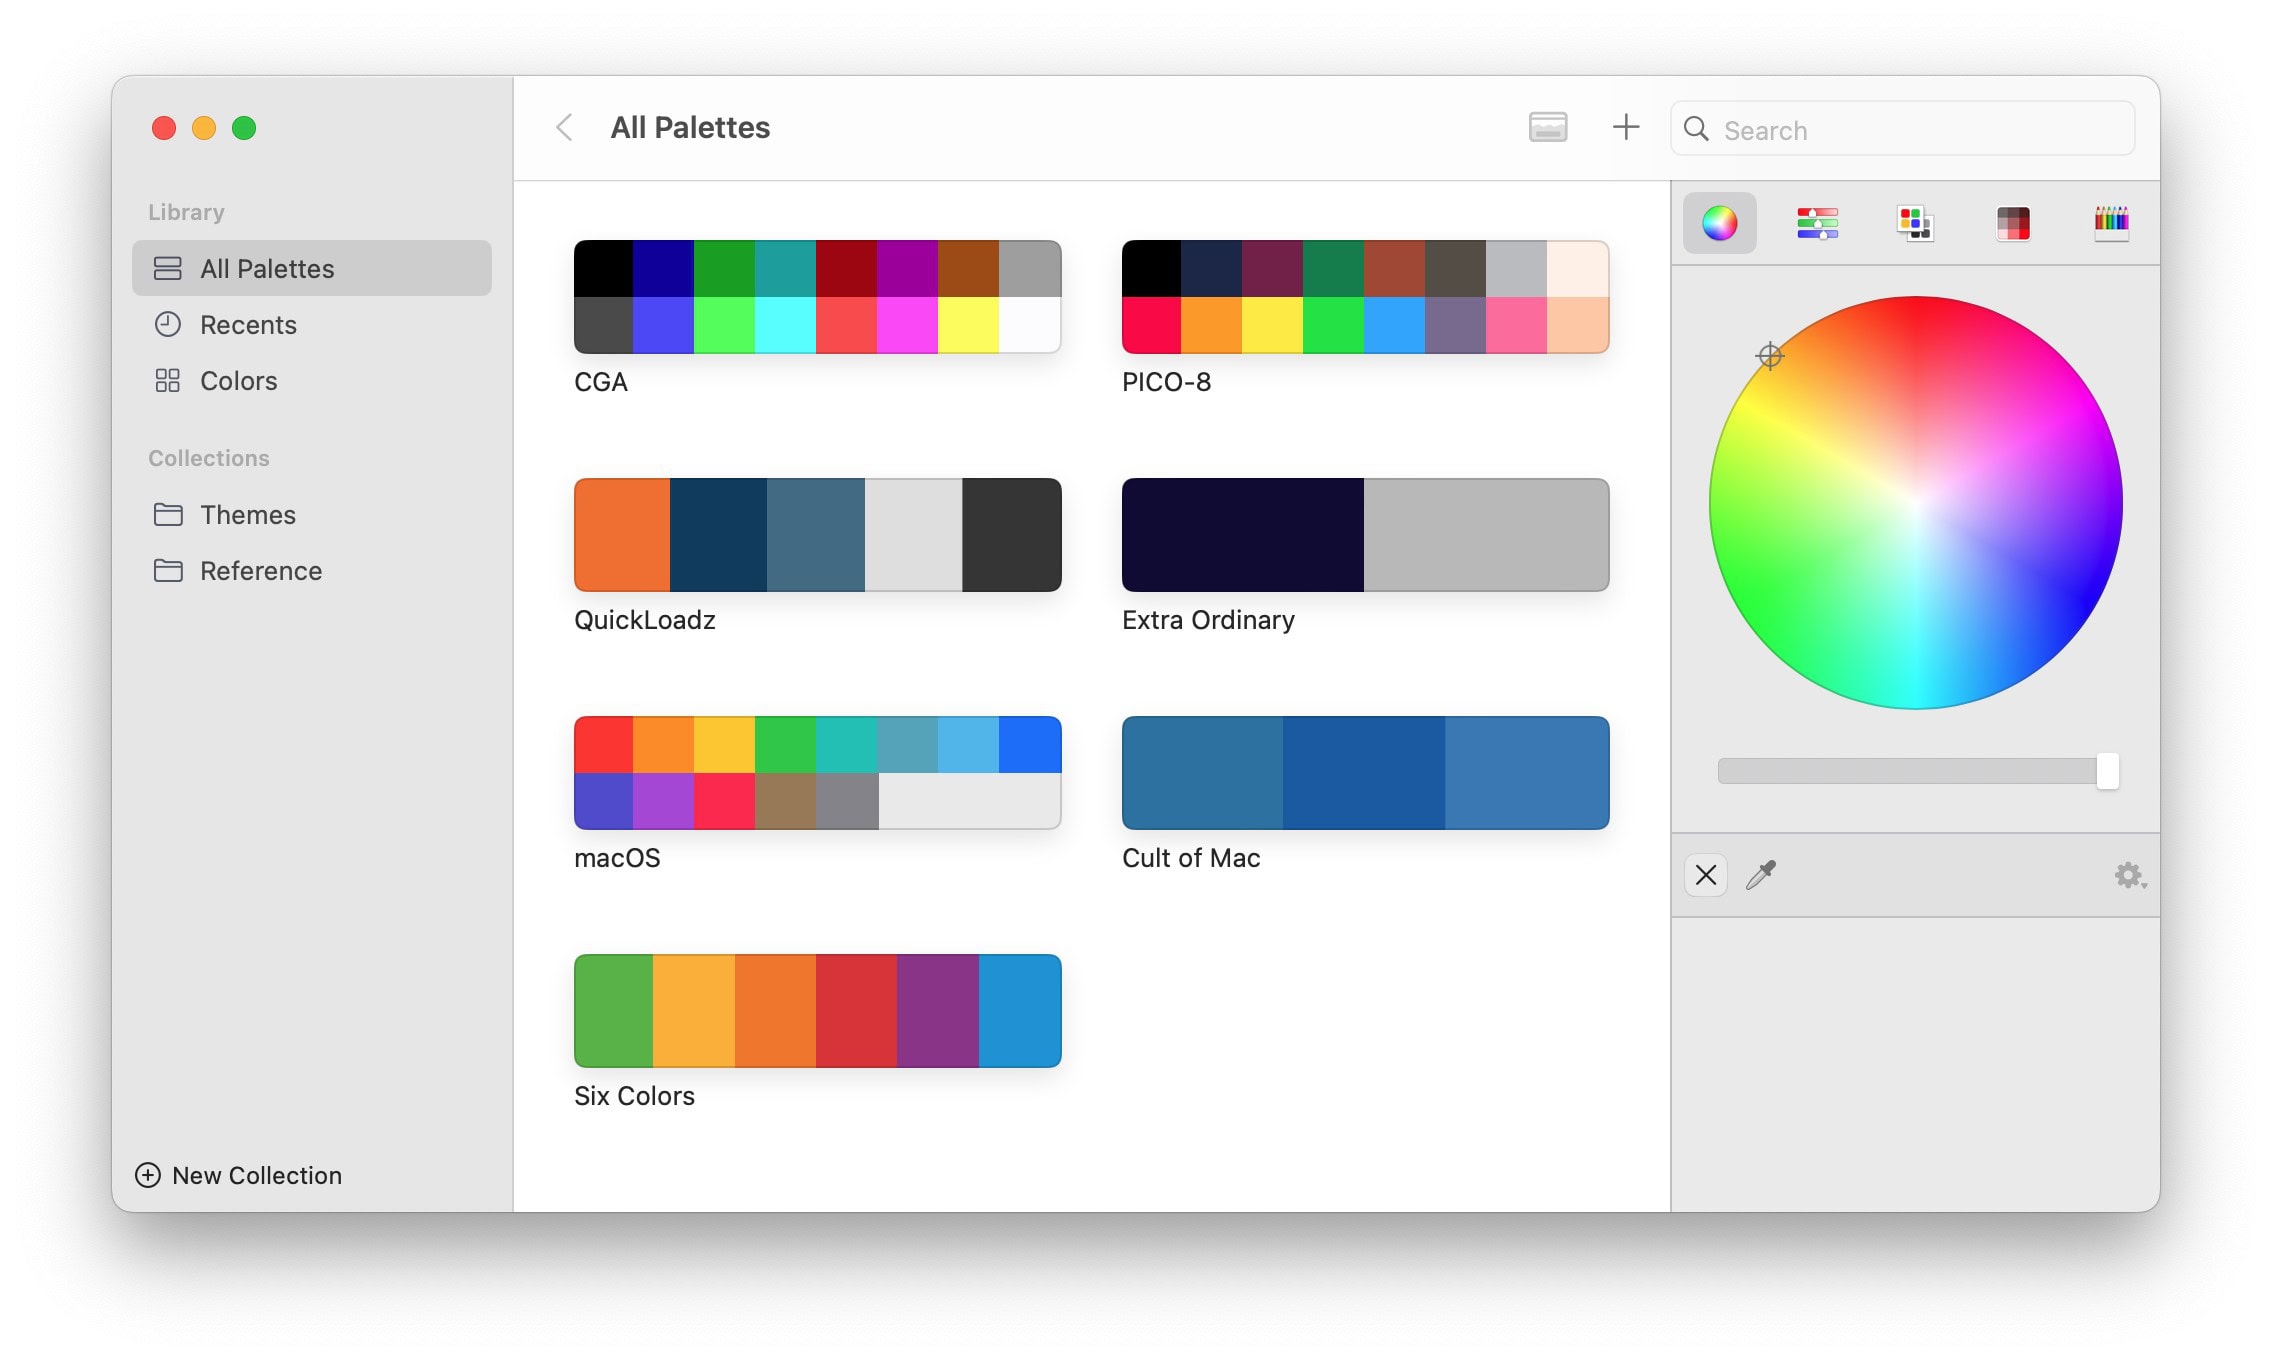Go back with the chevron arrow

(x=565, y=127)
